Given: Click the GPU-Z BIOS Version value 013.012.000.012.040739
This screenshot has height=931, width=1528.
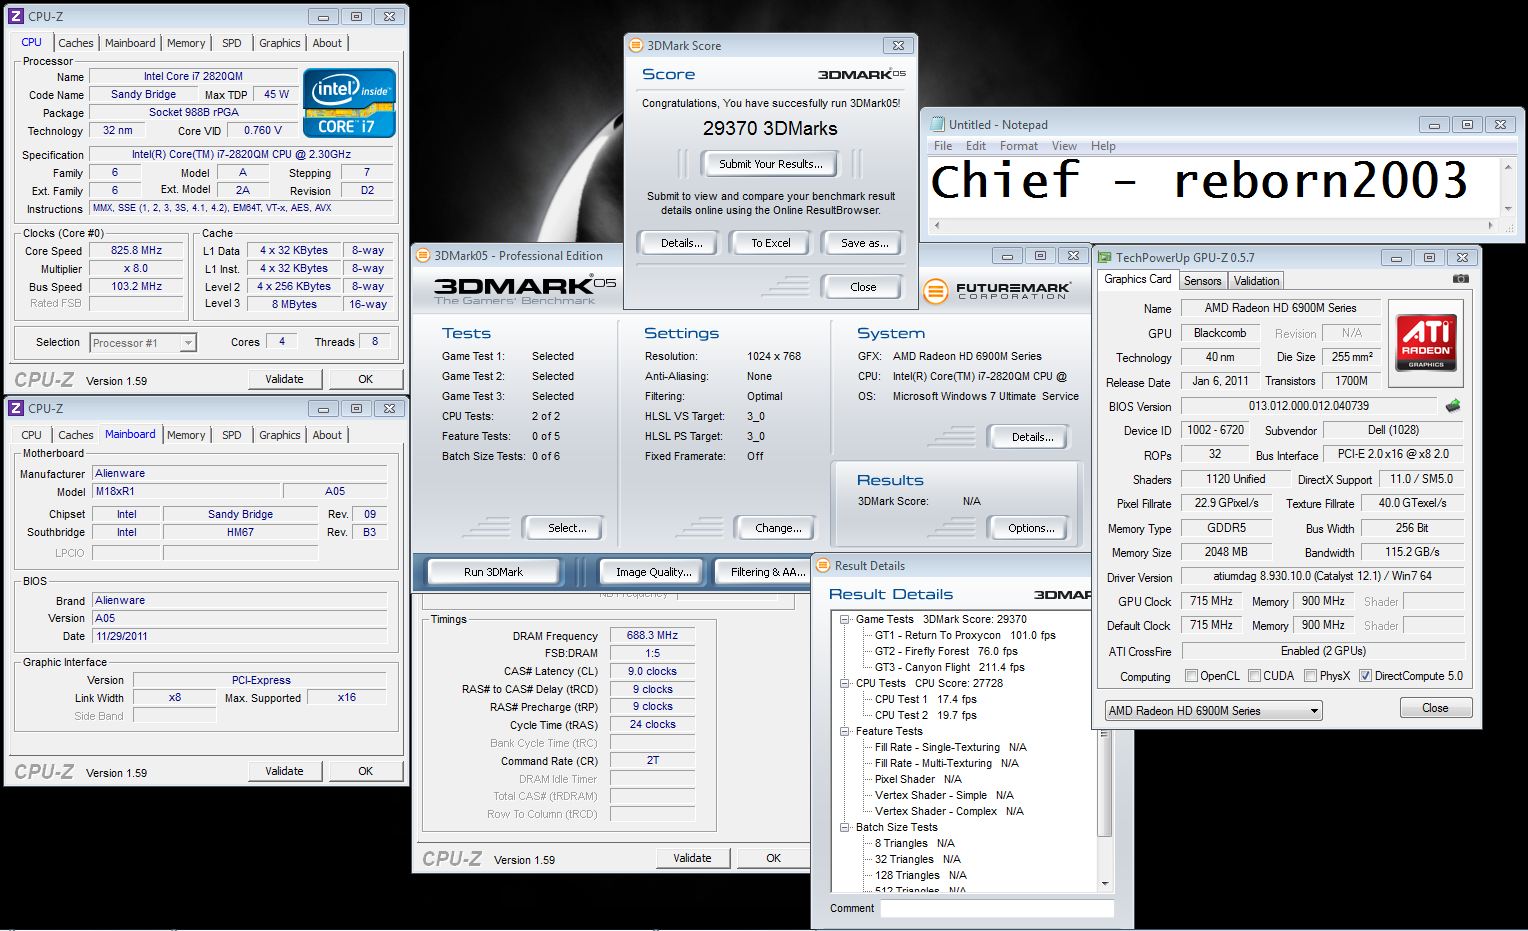Looking at the screenshot, I should point(1309,406).
